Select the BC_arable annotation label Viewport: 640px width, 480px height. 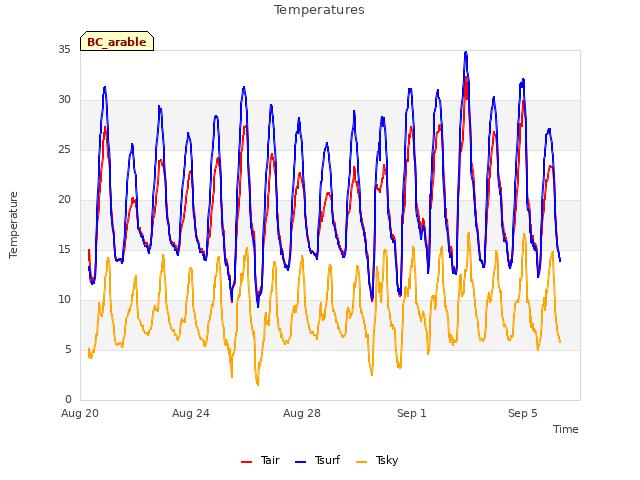(x=117, y=42)
